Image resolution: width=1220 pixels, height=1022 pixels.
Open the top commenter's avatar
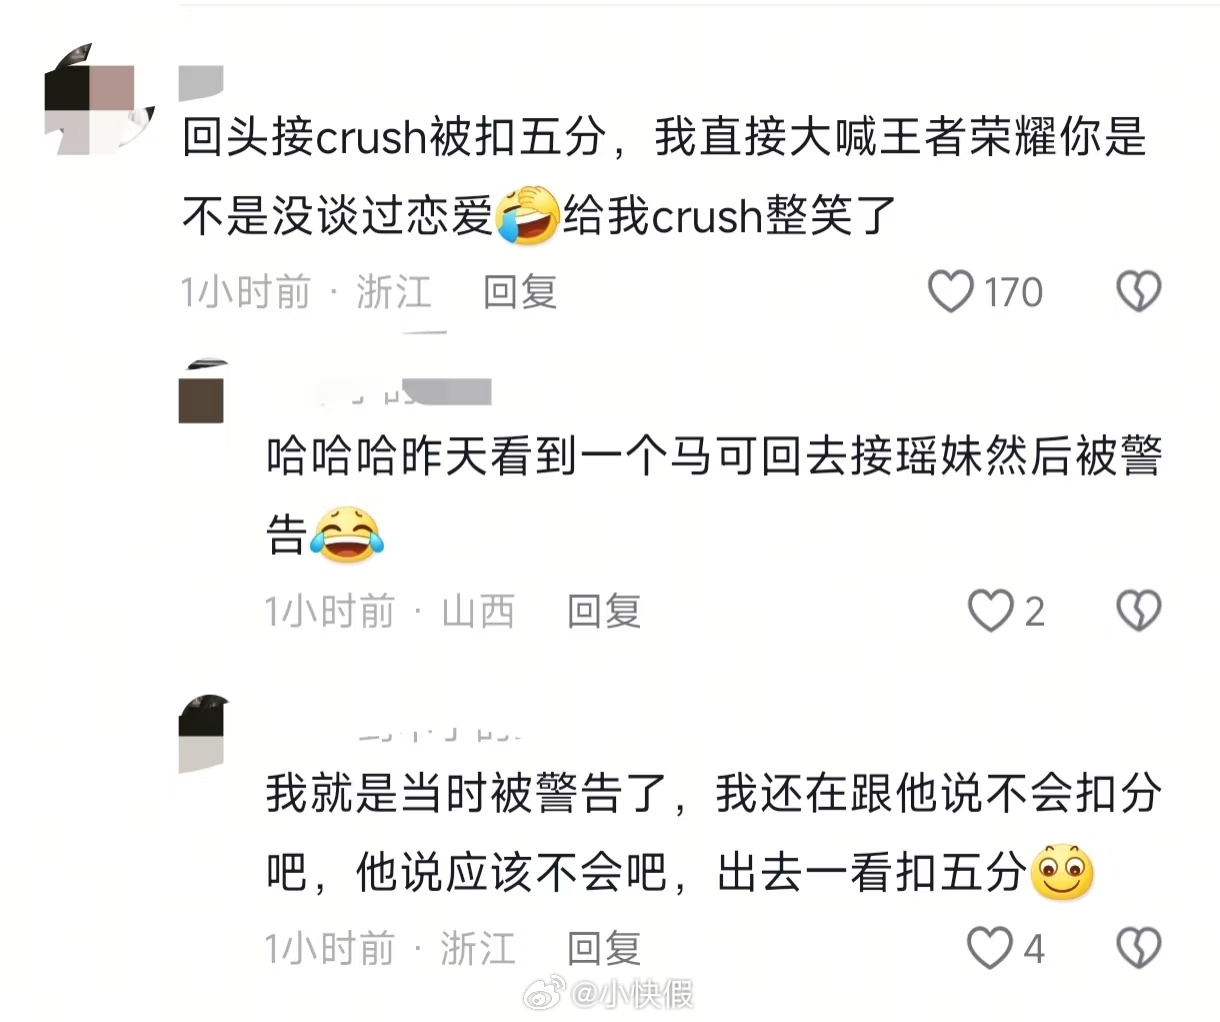pos(100,99)
